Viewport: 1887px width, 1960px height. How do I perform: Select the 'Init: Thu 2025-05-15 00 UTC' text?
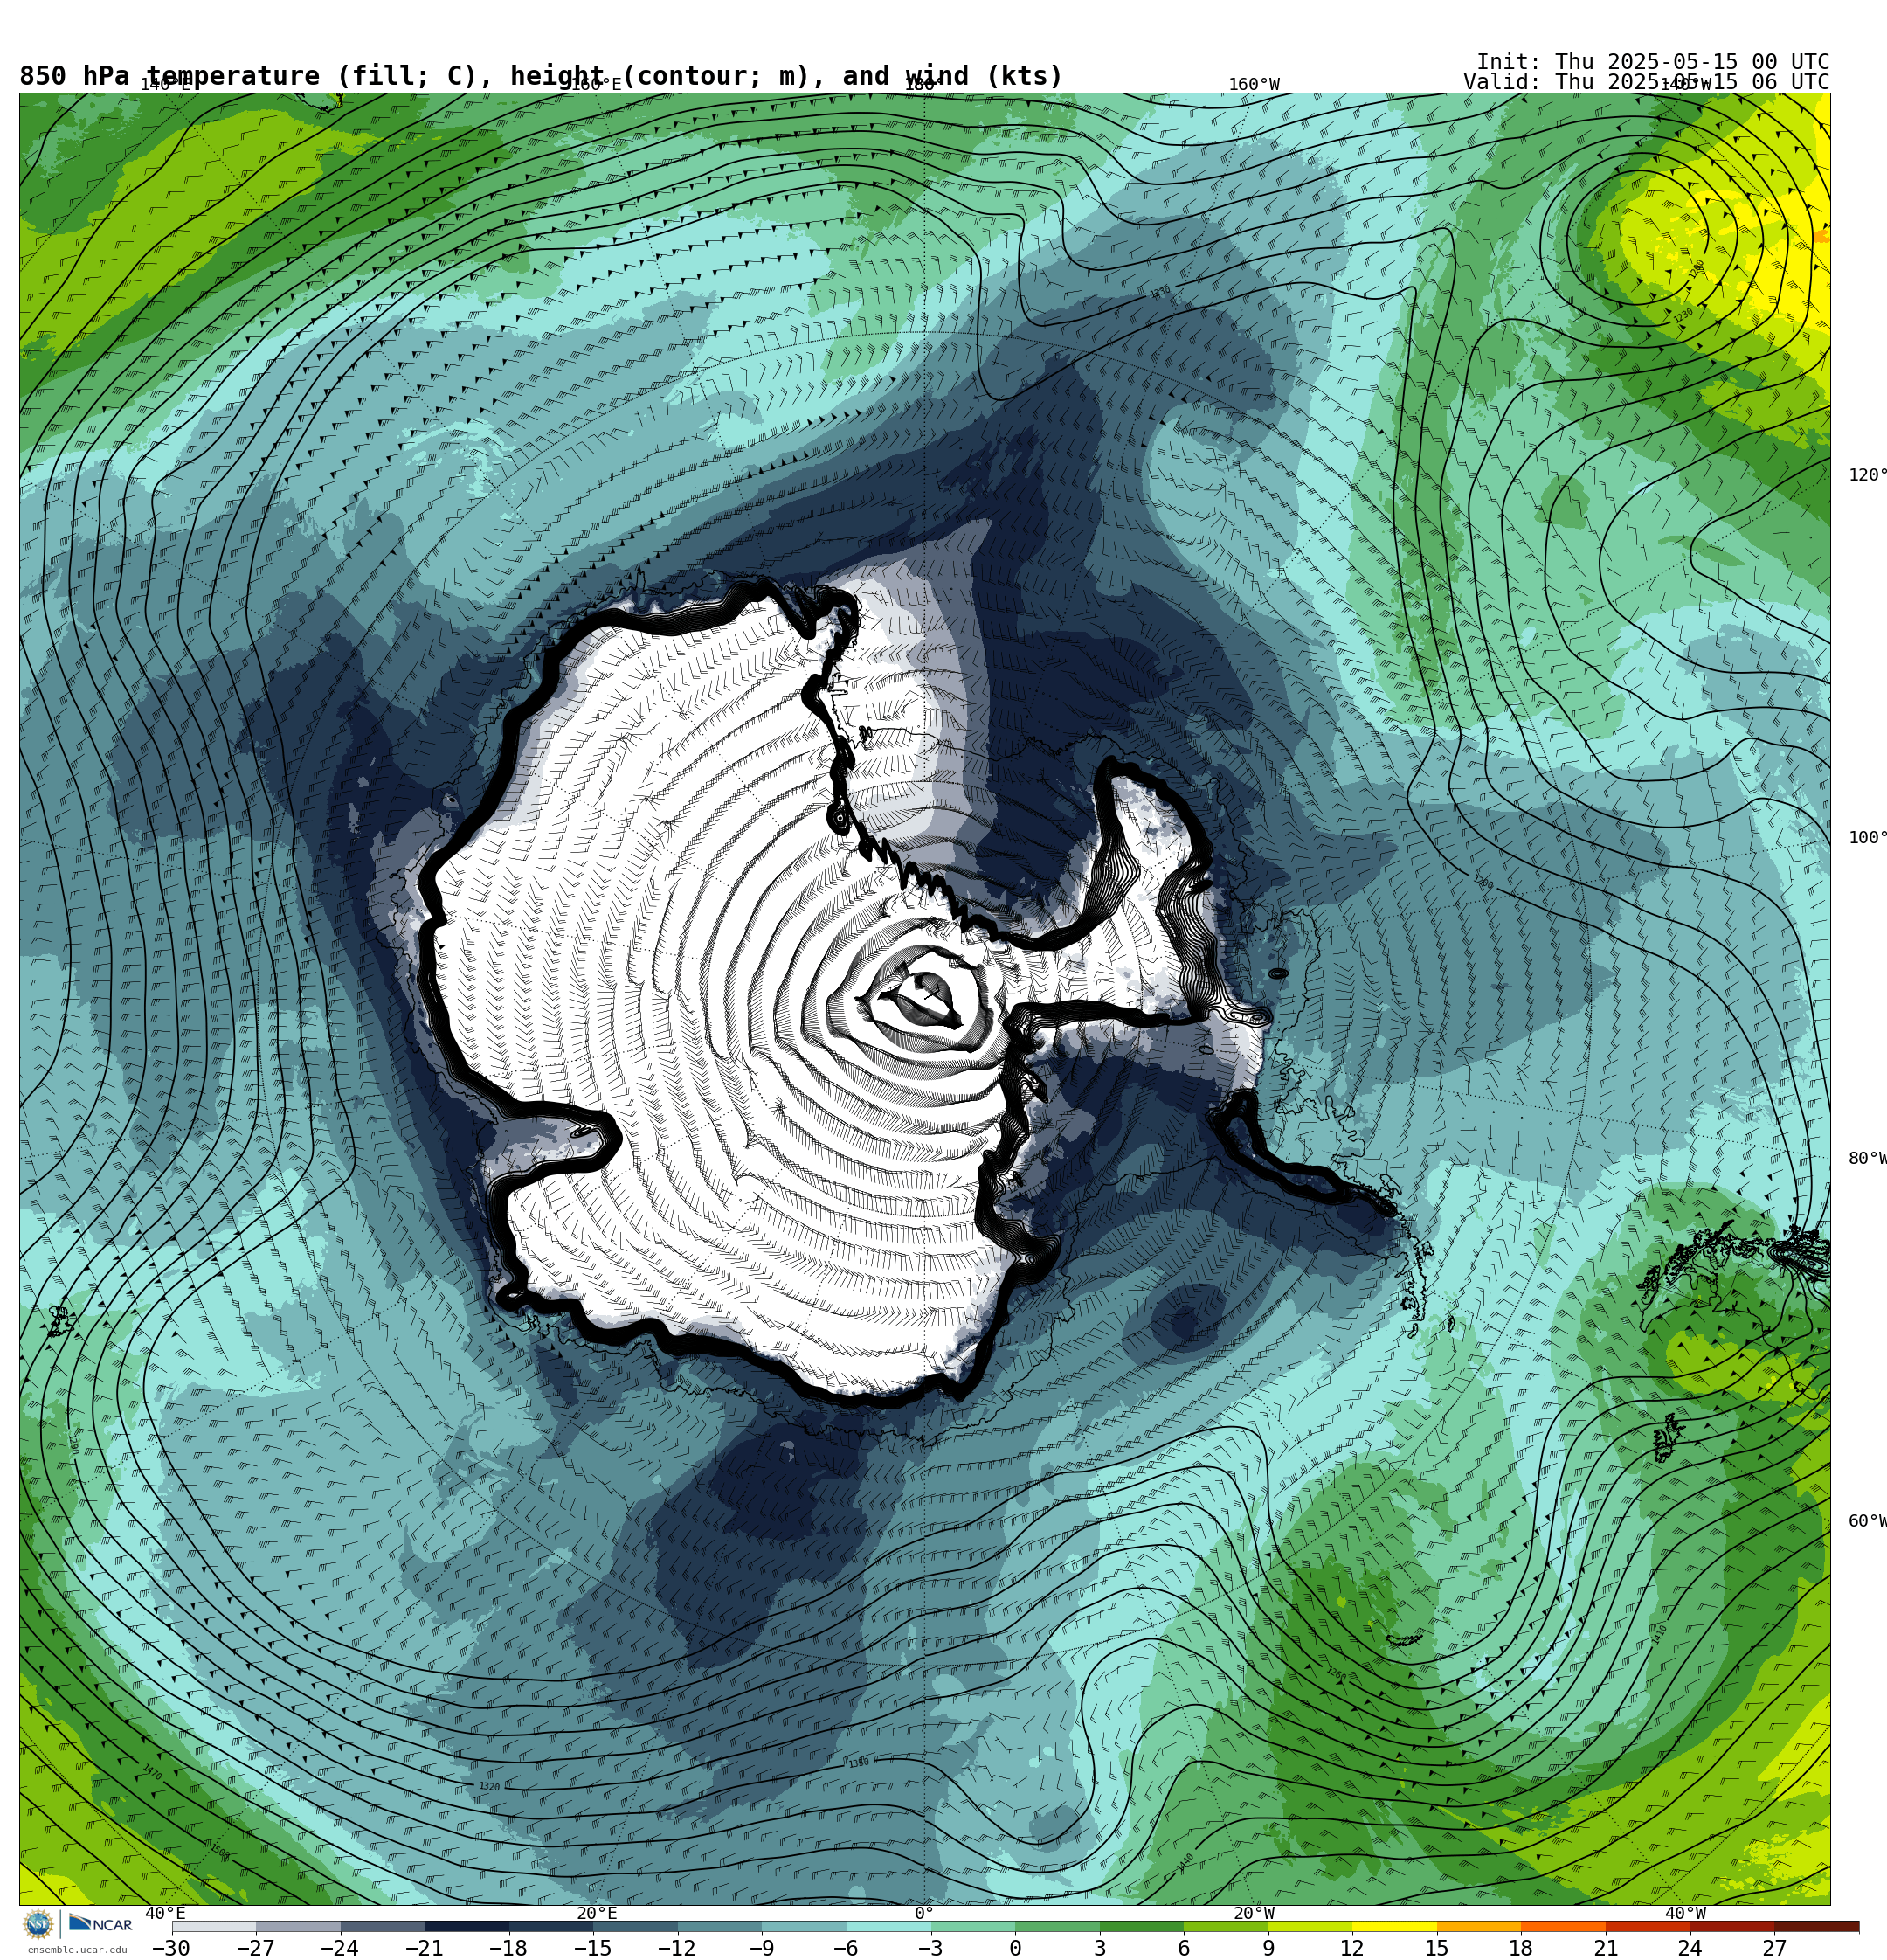point(1652,62)
